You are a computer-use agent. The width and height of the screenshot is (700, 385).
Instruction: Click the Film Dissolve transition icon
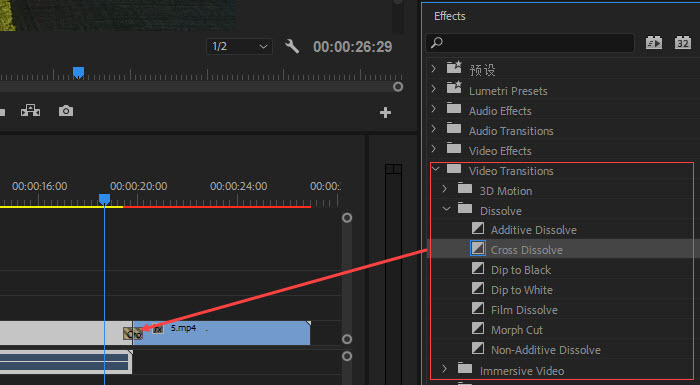478,308
